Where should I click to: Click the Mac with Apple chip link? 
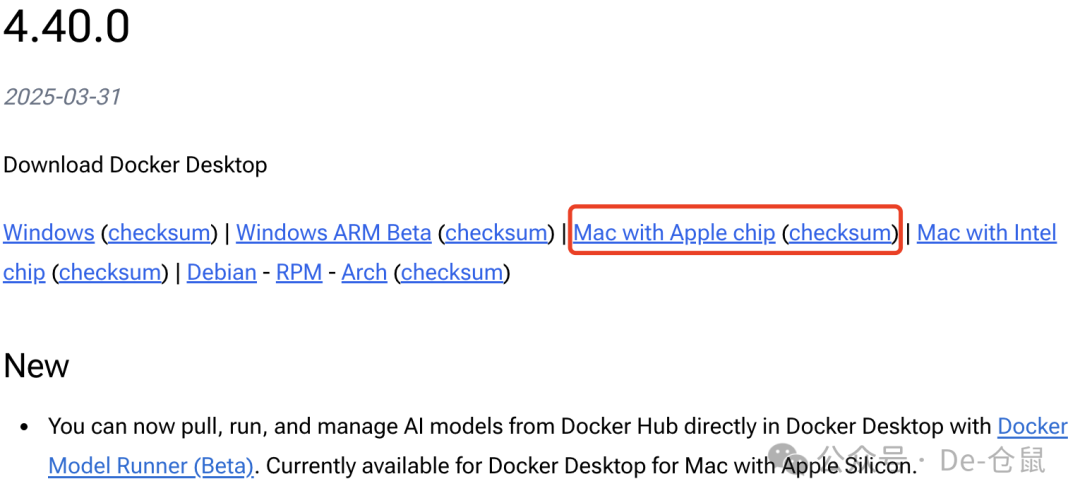(674, 233)
